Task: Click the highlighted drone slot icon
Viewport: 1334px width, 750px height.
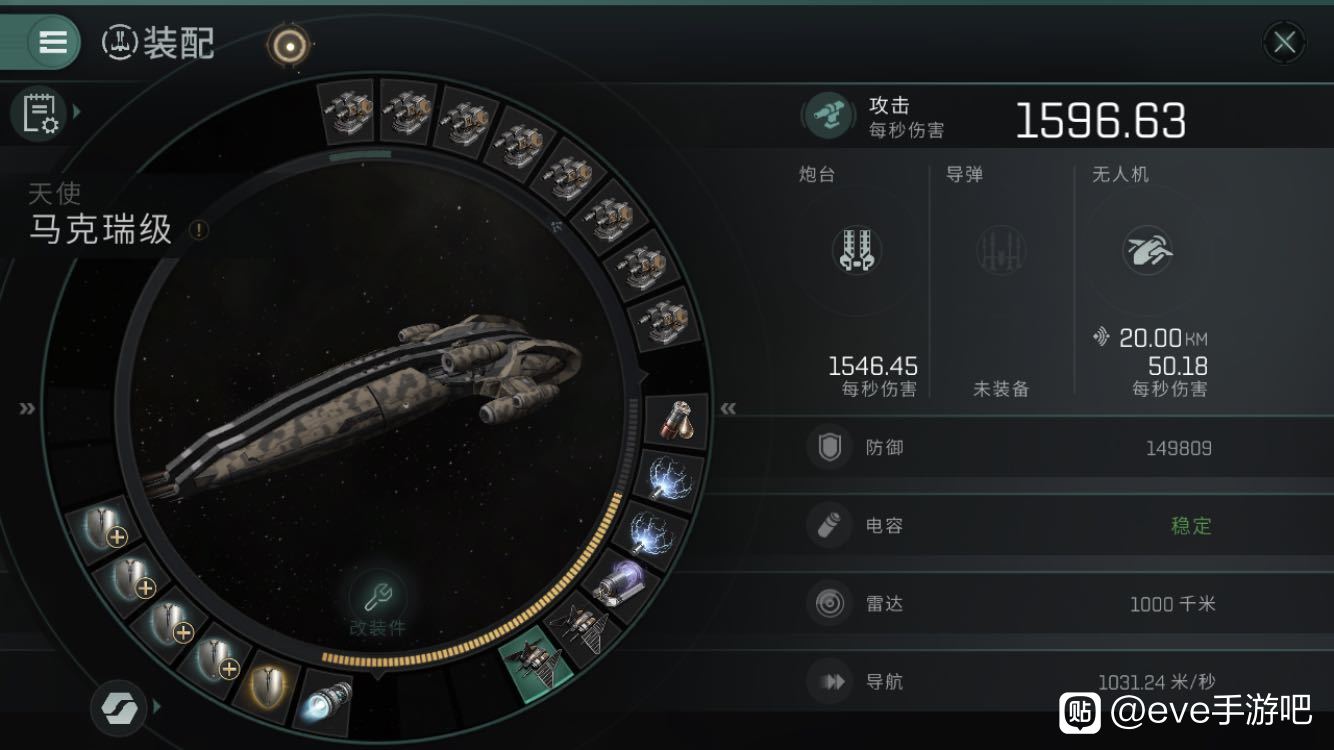Action: pos(536,661)
